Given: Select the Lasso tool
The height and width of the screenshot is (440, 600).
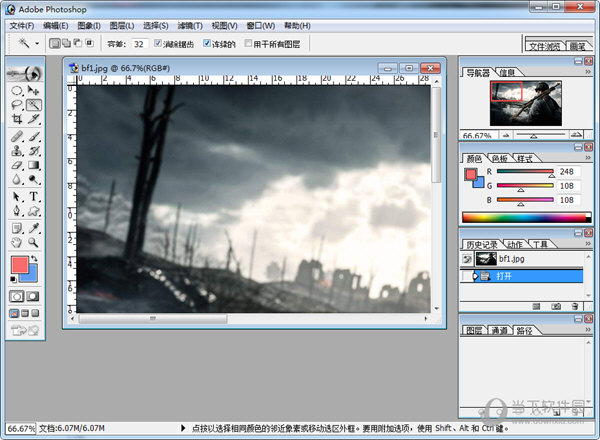Looking at the screenshot, I should point(16,105).
